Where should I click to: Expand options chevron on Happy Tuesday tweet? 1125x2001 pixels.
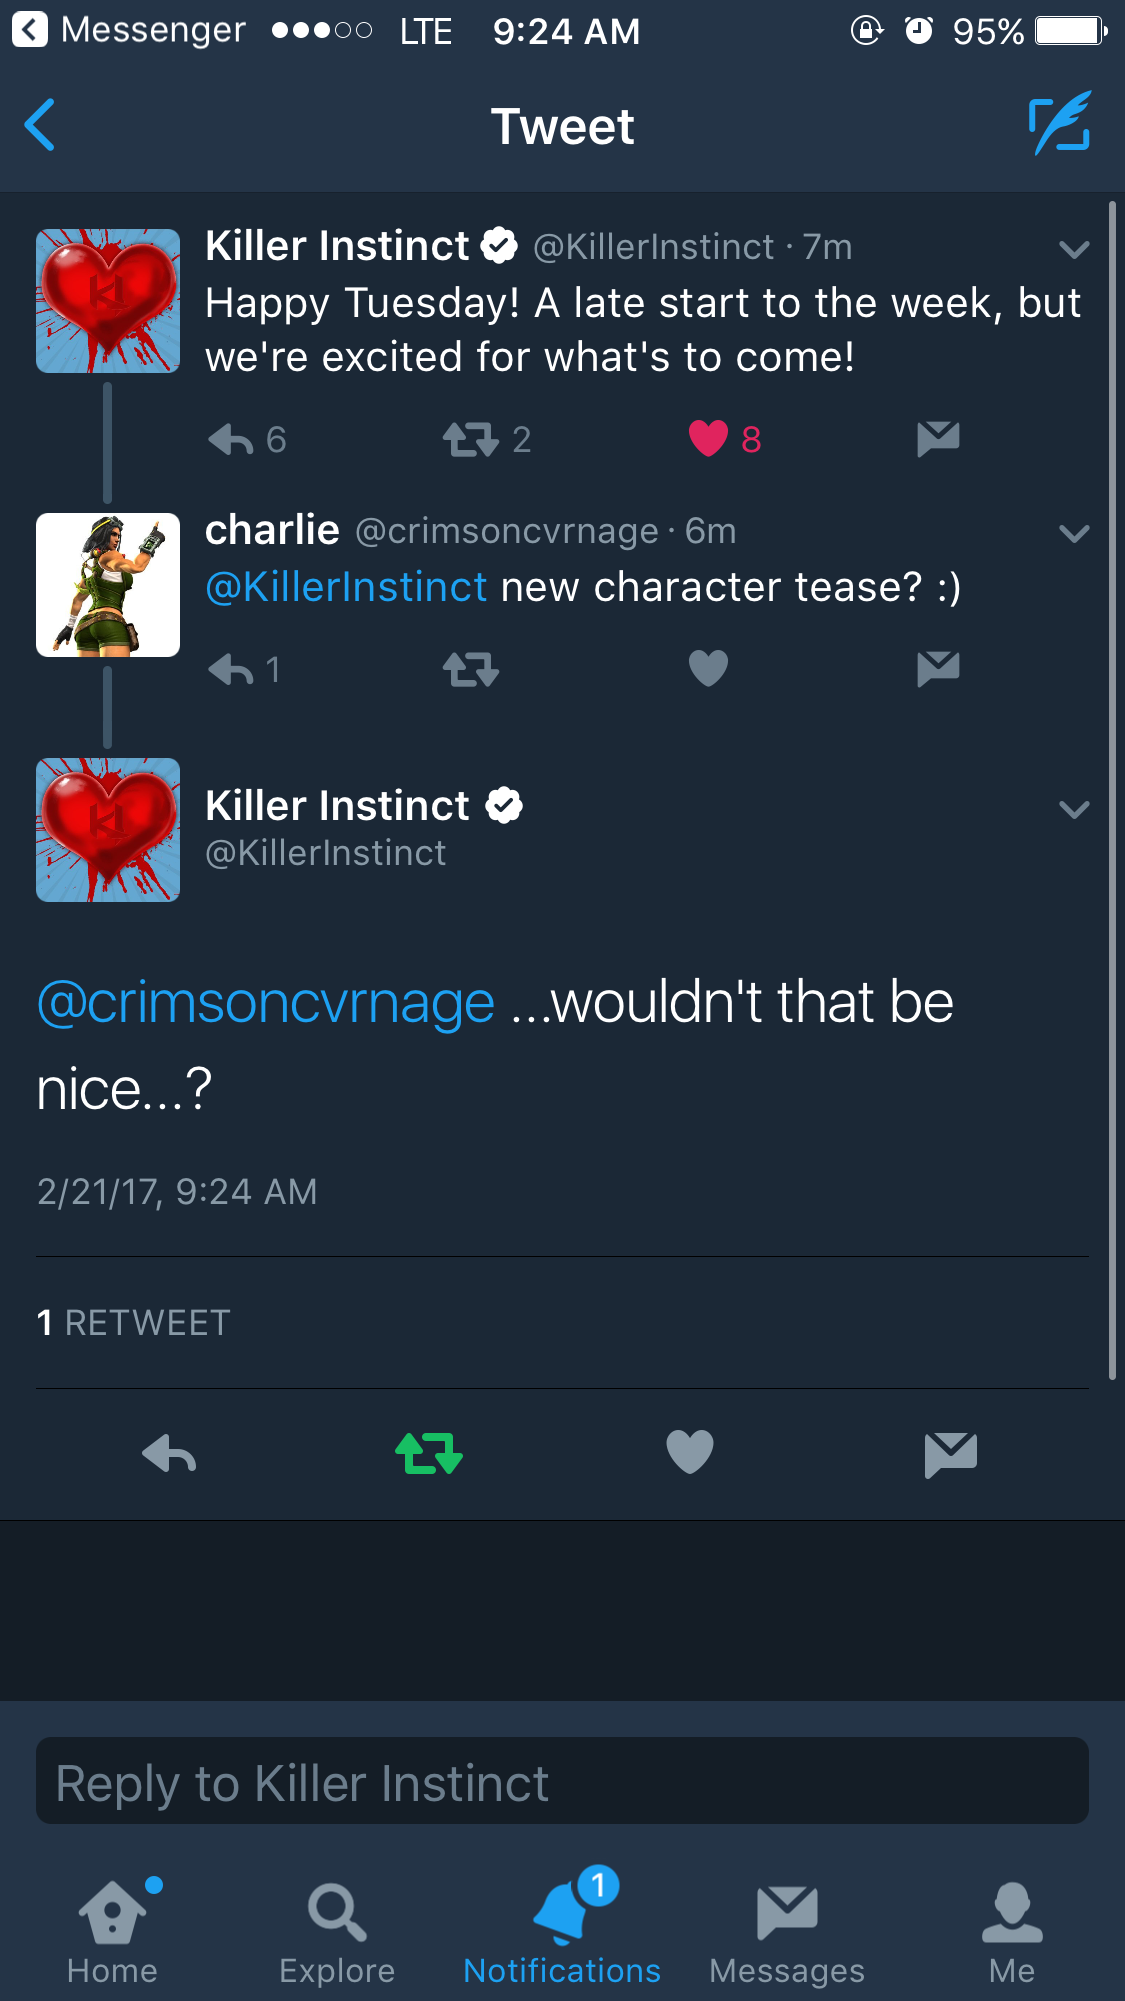tap(1073, 249)
